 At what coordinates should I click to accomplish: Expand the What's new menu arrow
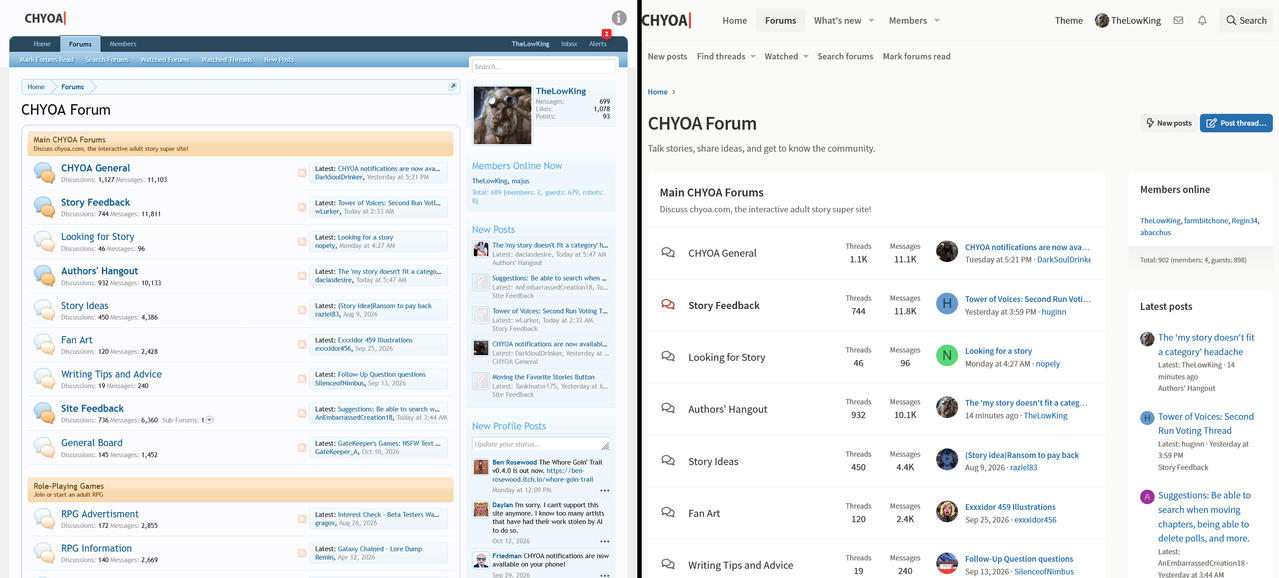tap(871, 20)
